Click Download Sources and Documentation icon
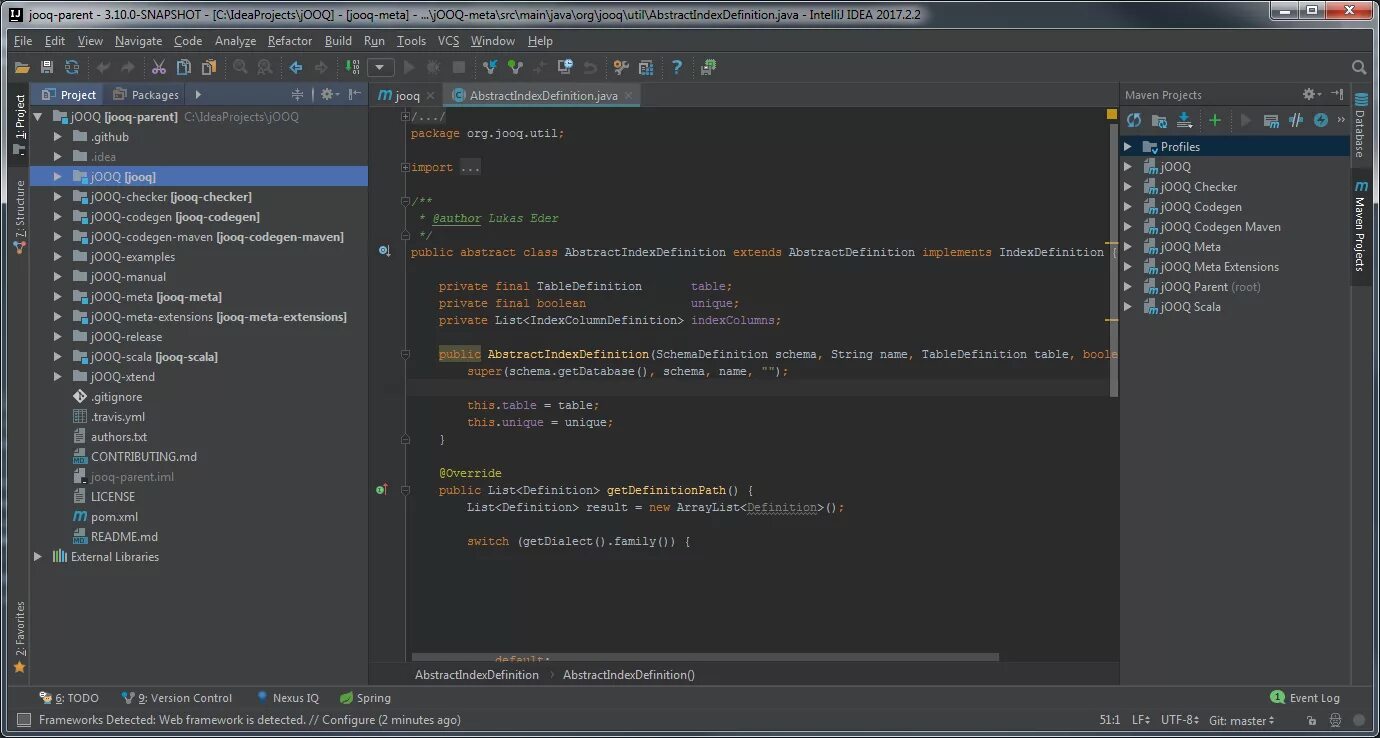The width and height of the screenshot is (1380, 738). click(1184, 120)
